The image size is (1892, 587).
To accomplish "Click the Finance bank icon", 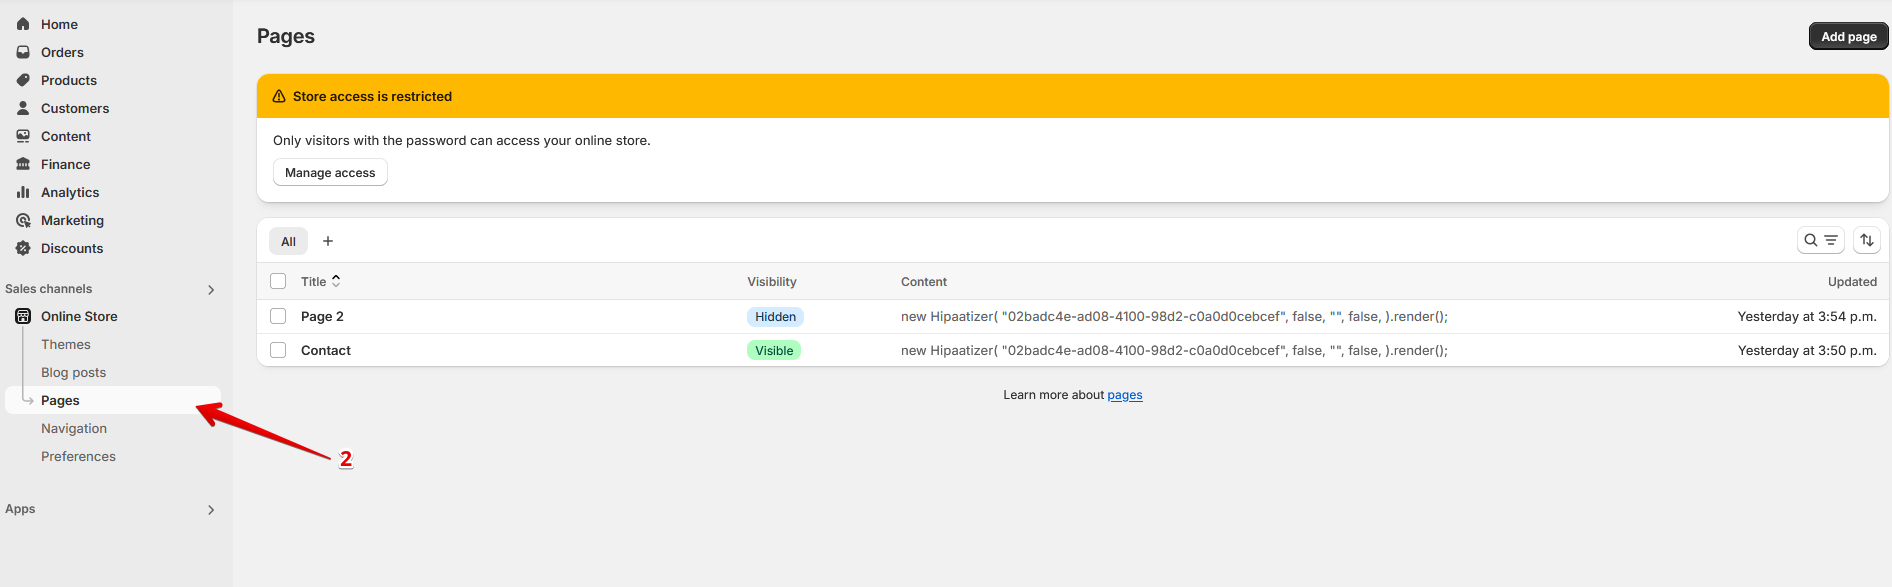I will (x=23, y=164).
